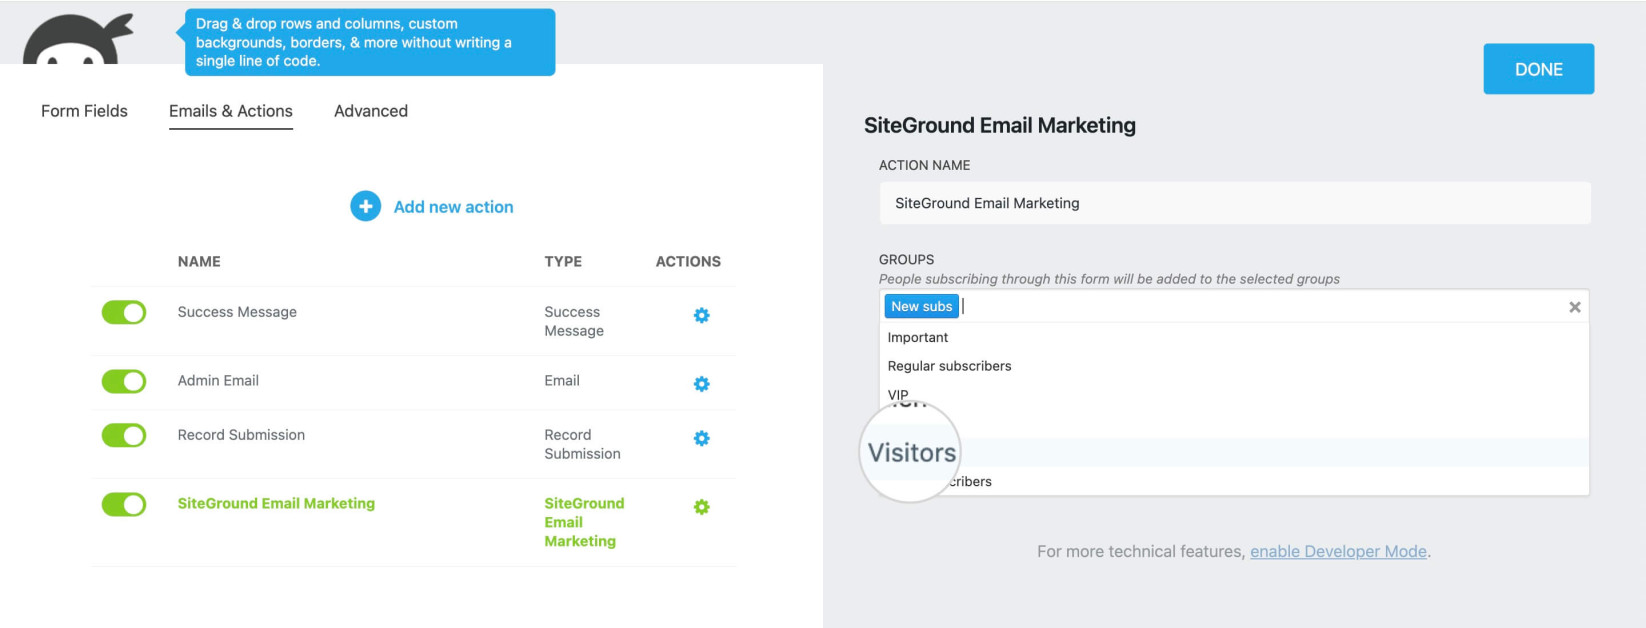Click the Ninja Forms ninja logo

coord(78,40)
